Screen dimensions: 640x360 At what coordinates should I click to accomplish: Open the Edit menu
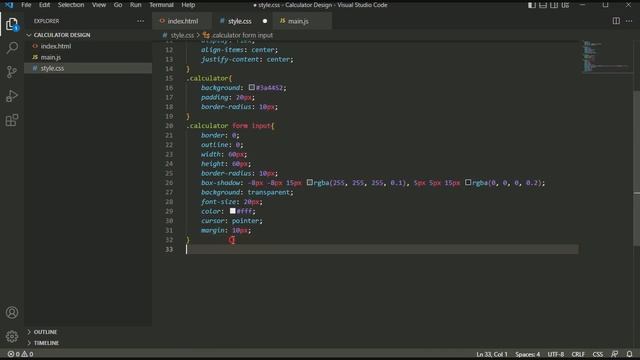pyautogui.click(x=44, y=5)
